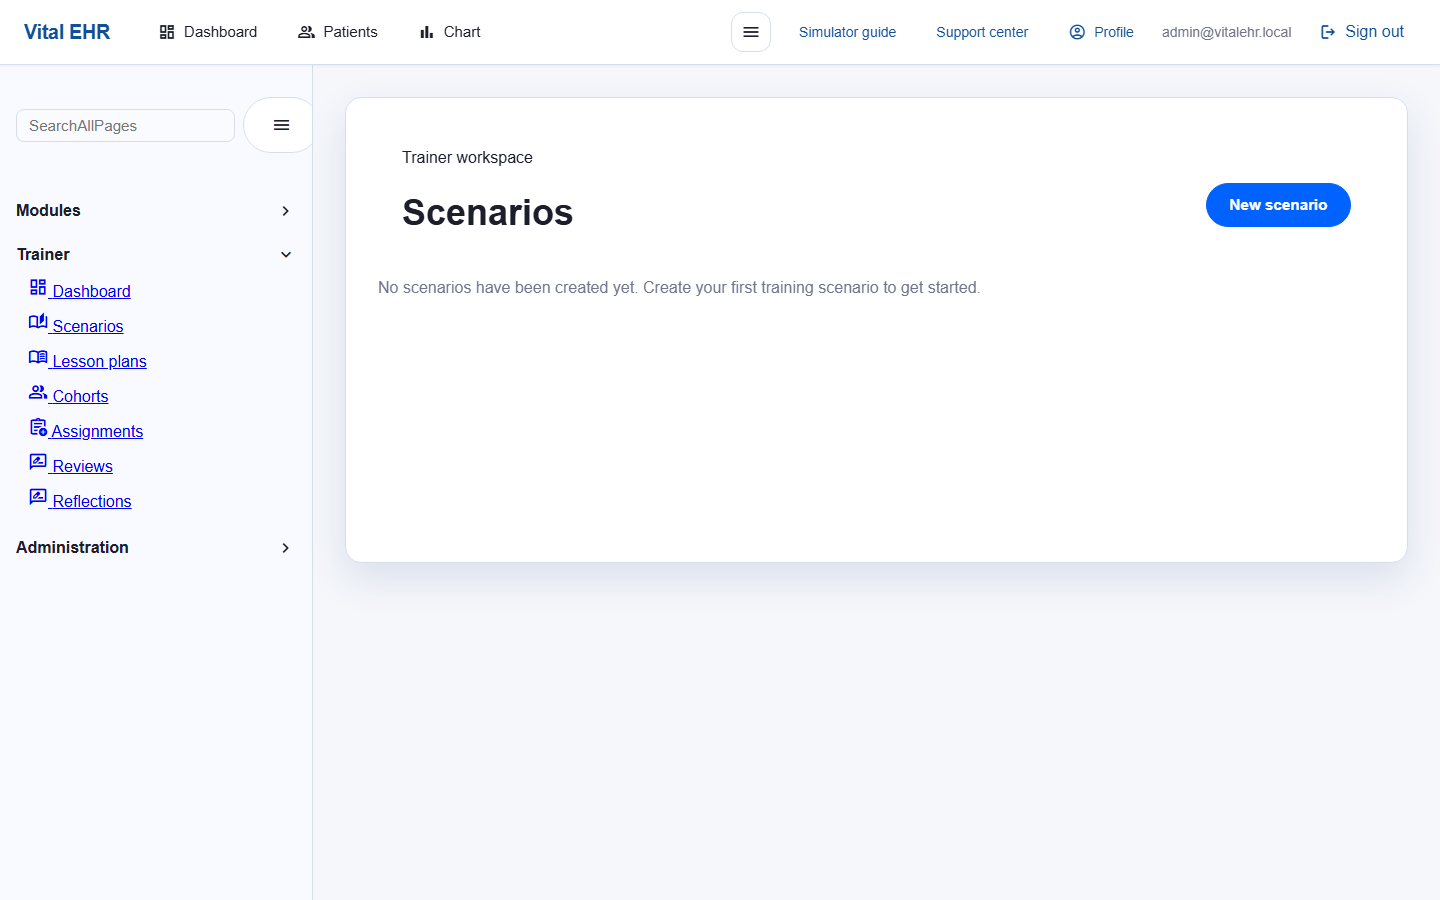Viewport: 1440px width, 900px height.
Task: Click the Sign out icon
Action: tap(1328, 31)
